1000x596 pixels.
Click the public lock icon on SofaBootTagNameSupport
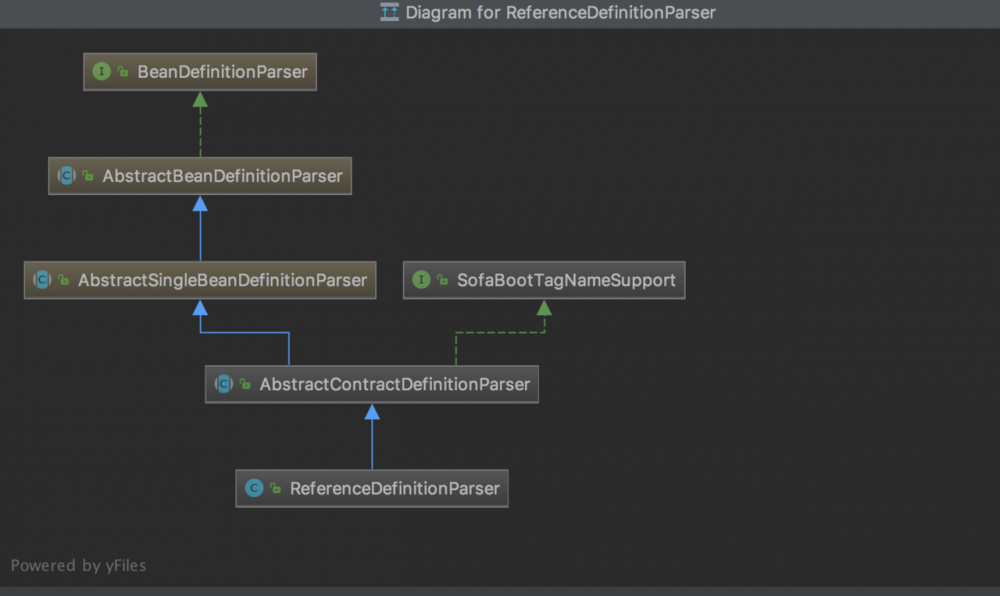click(x=442, y=281)
